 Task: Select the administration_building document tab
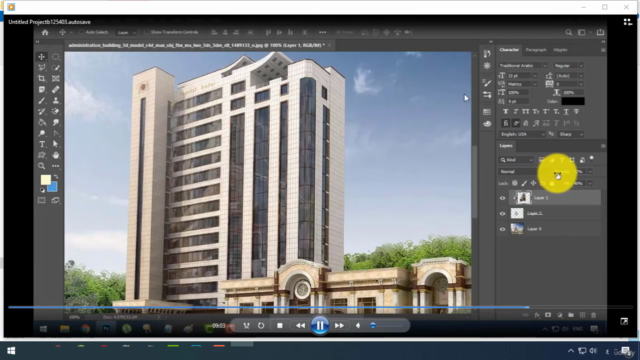(197, 45)
